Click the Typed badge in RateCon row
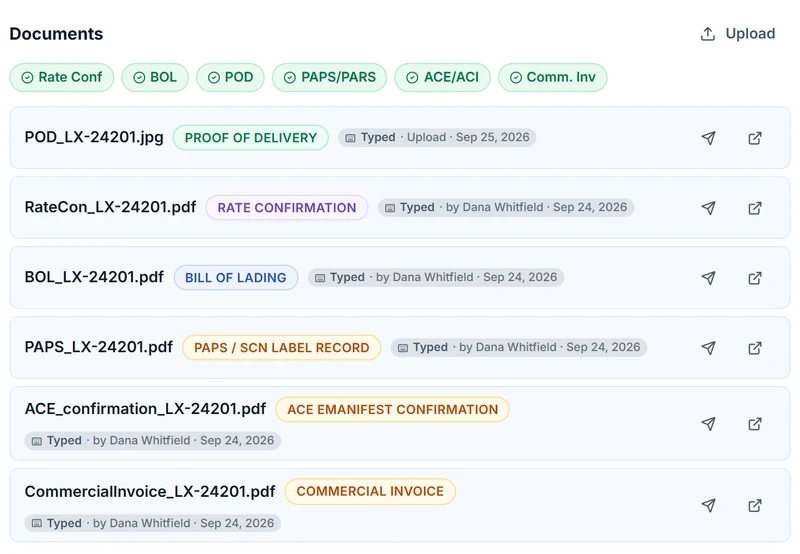 click(x=506, y=207)
